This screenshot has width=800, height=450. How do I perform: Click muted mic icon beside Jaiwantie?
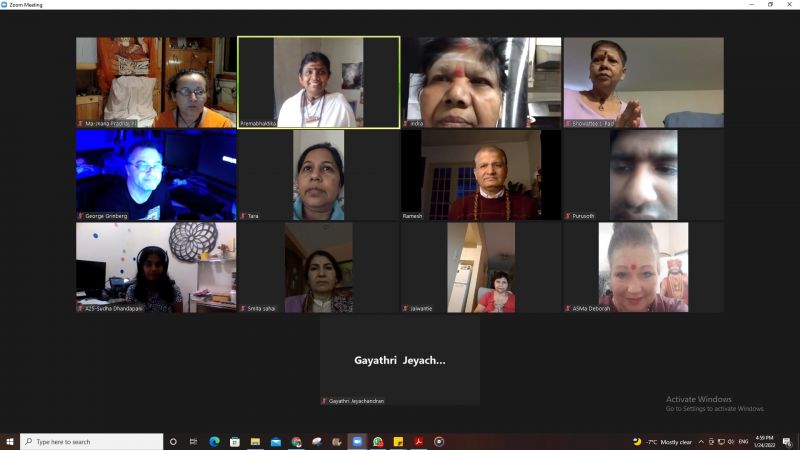pyautogui.click(x=406, y=308)
